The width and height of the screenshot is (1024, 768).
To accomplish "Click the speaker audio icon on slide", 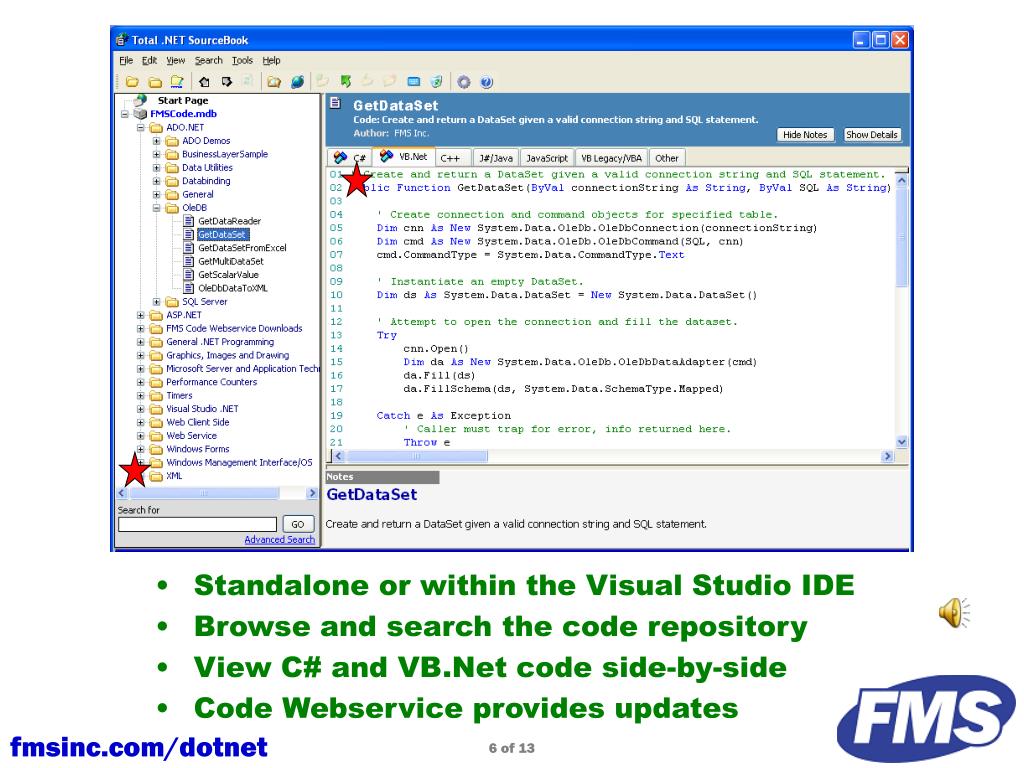I will pyautogui.click(x=955, y=613).
